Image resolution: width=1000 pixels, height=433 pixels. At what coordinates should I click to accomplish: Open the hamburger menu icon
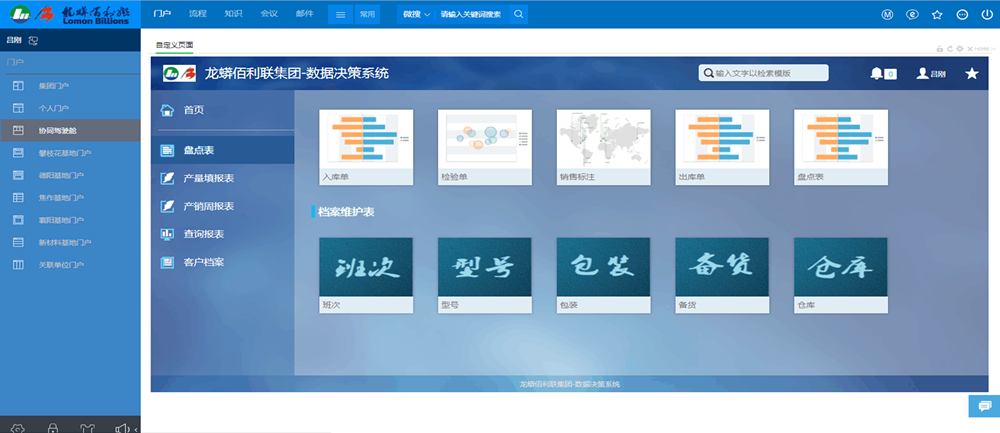tap(341, 14)
